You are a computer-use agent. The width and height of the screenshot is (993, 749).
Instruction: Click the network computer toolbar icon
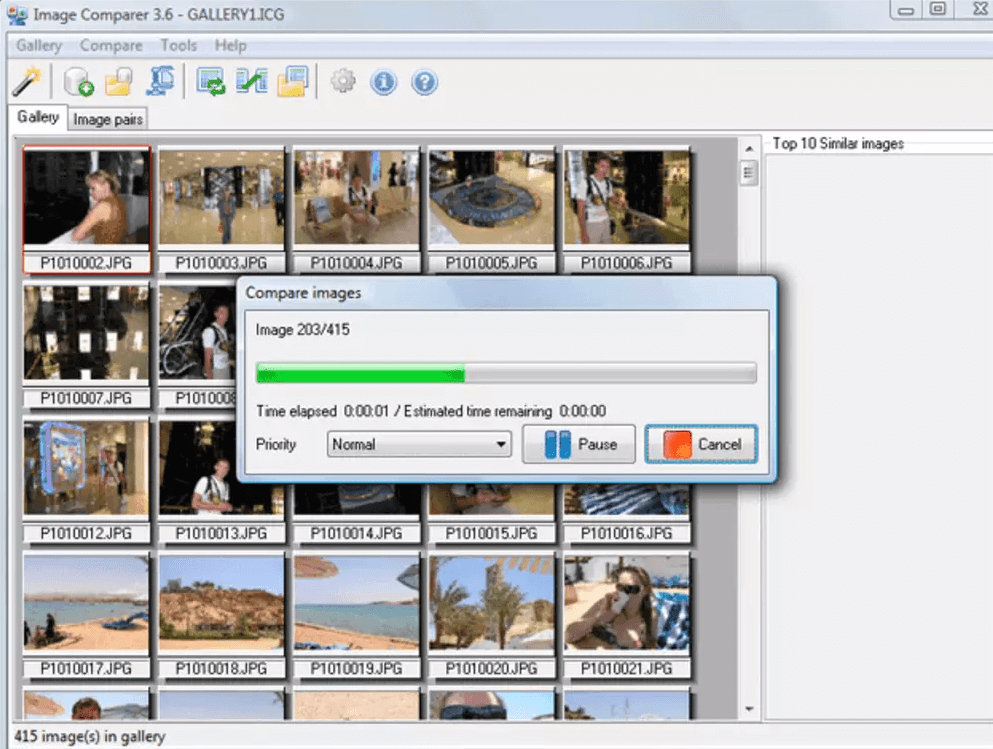pyautogui.click(x=161, y=82)
